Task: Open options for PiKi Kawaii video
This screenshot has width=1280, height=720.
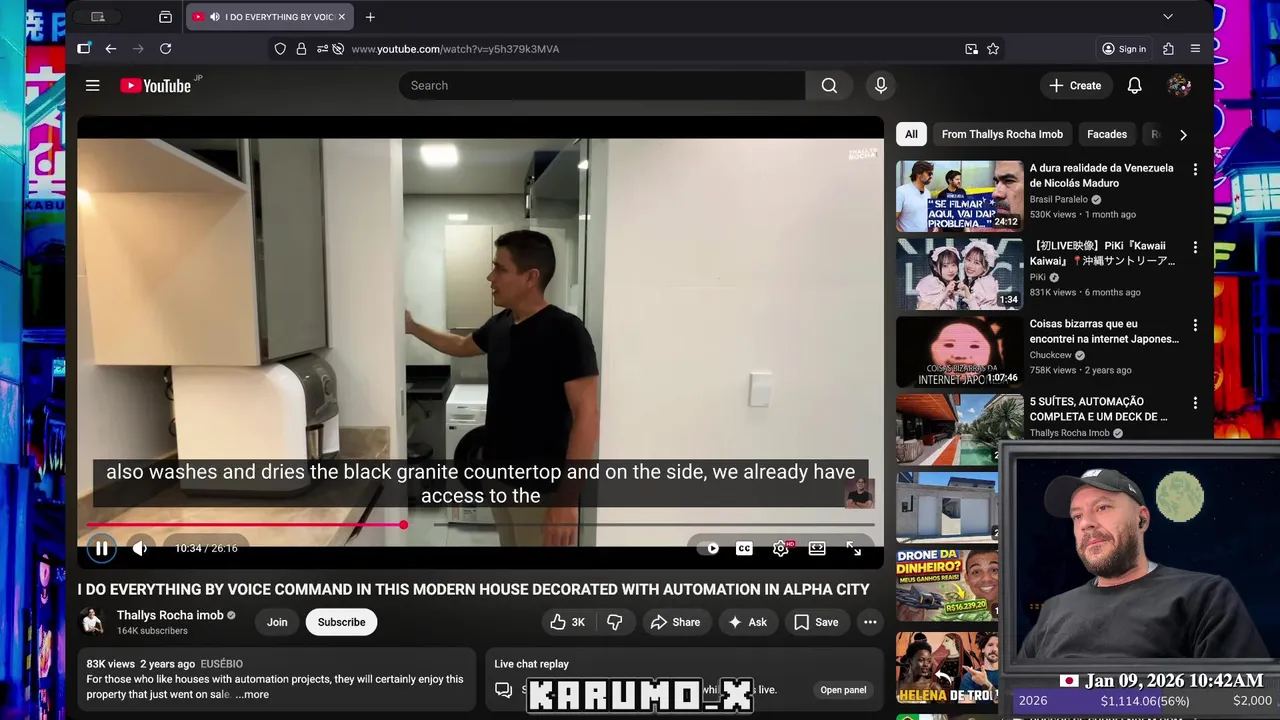Action: point(1195,248)
